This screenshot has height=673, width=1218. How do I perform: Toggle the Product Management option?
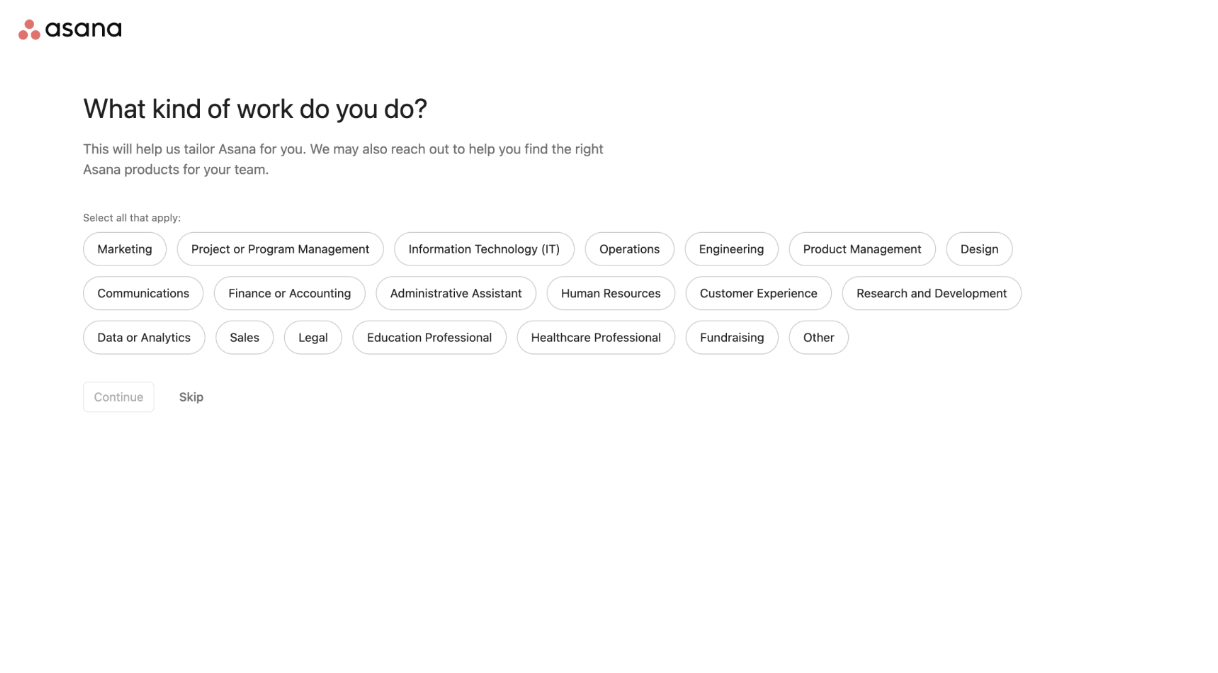pos(862,249)
